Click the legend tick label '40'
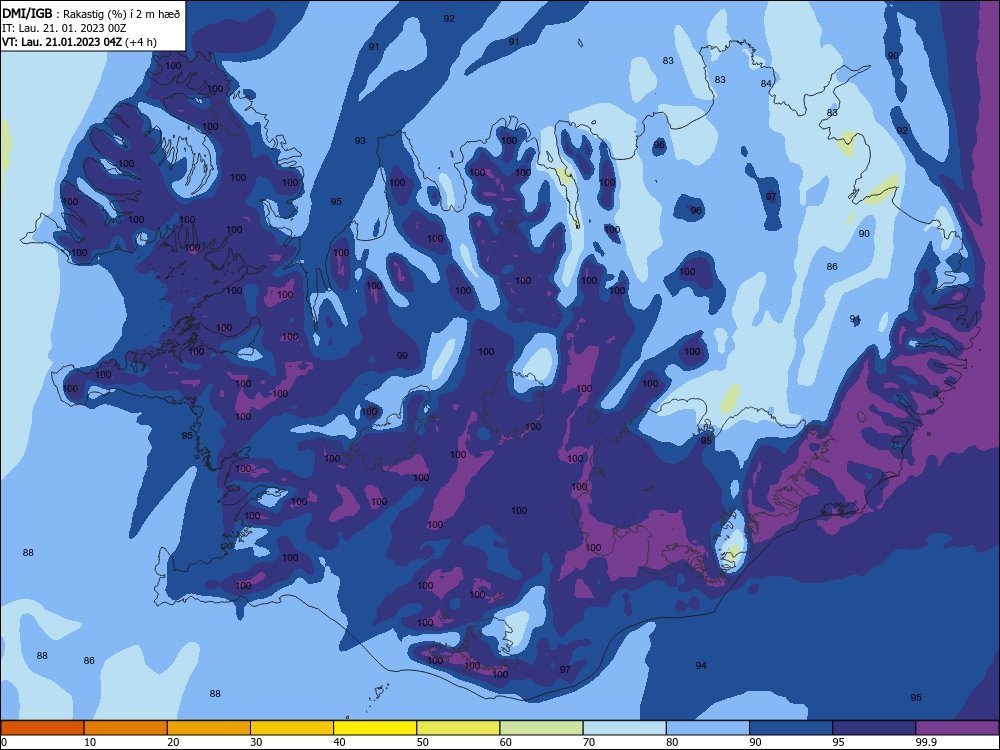 339,742
